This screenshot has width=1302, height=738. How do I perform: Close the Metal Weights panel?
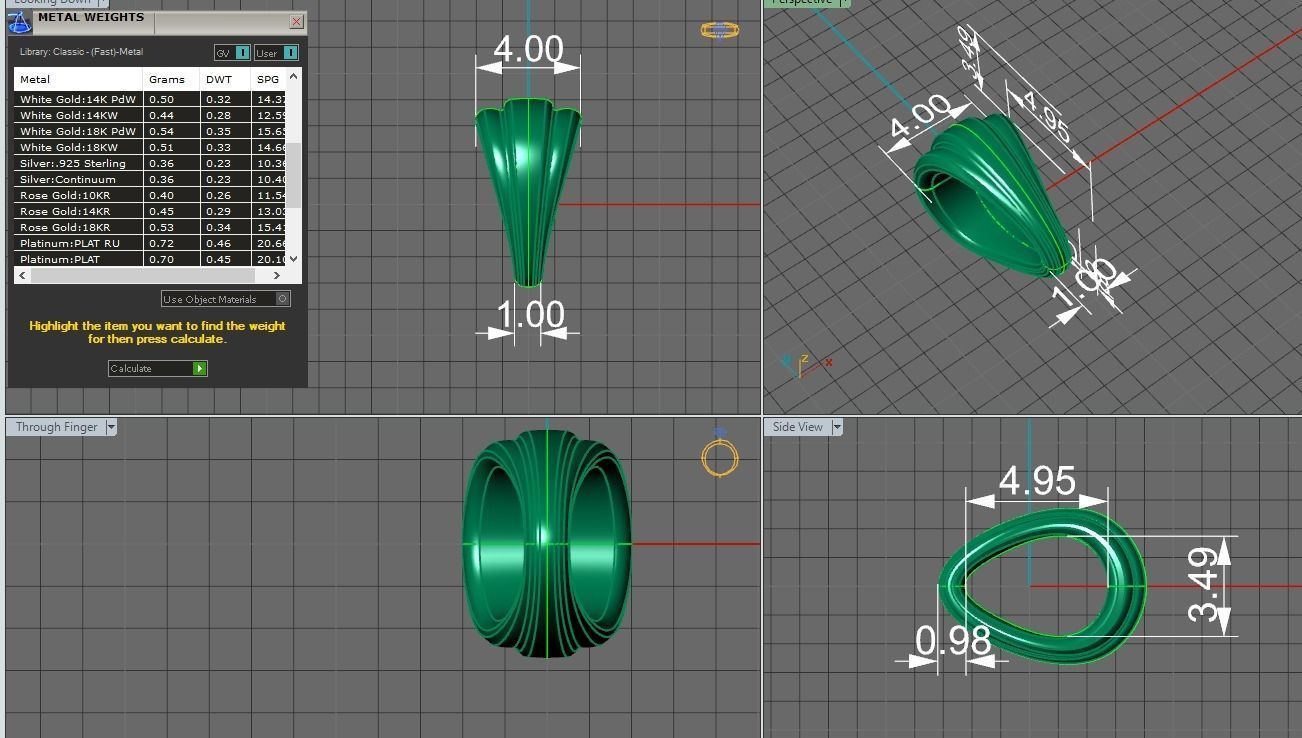[x=297, y=21]
